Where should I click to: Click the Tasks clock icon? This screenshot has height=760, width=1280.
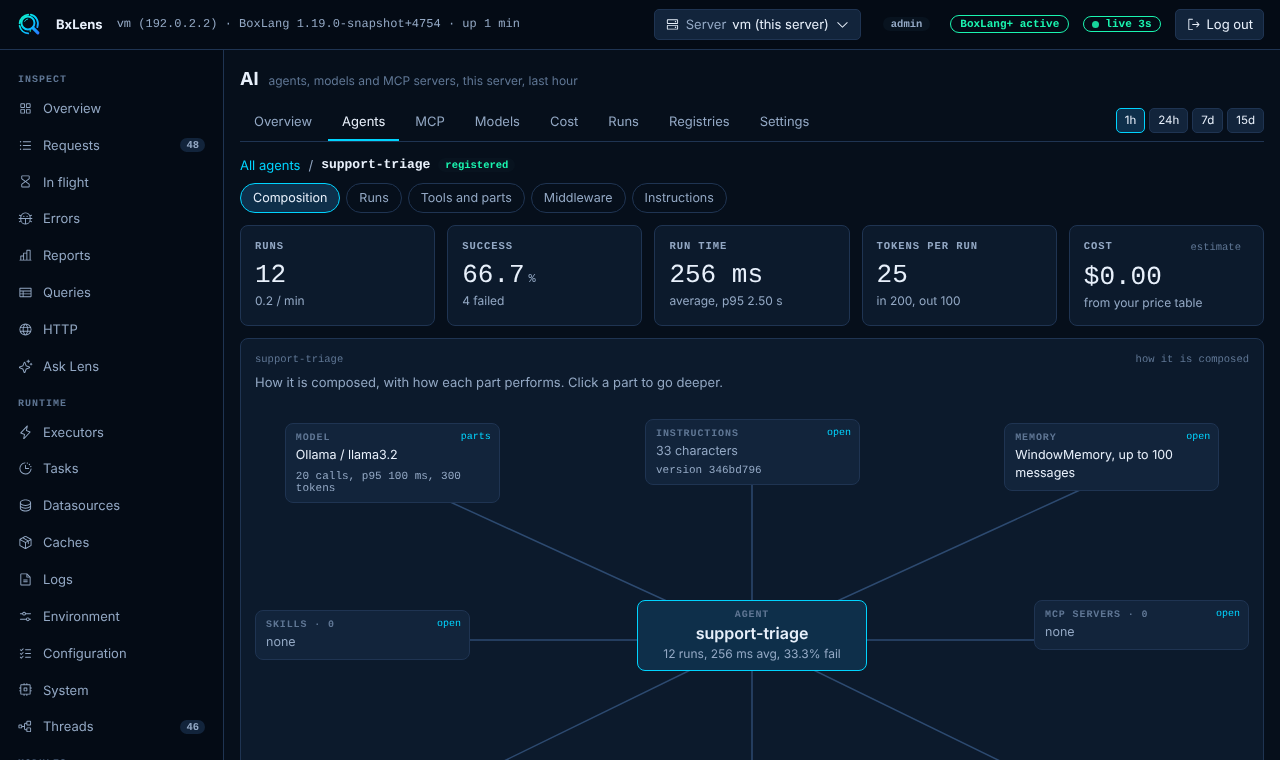(x=25, y=468)
